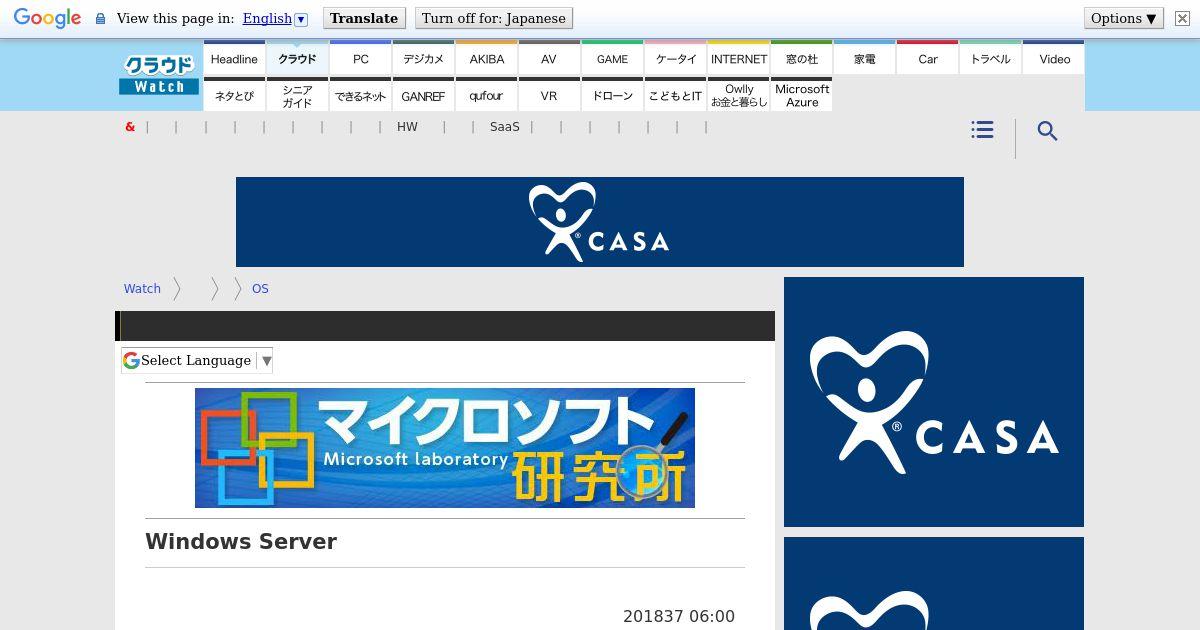Click the OS breadcrumb link
Viewport: 1200px width, 630px height.
point(260,288)
